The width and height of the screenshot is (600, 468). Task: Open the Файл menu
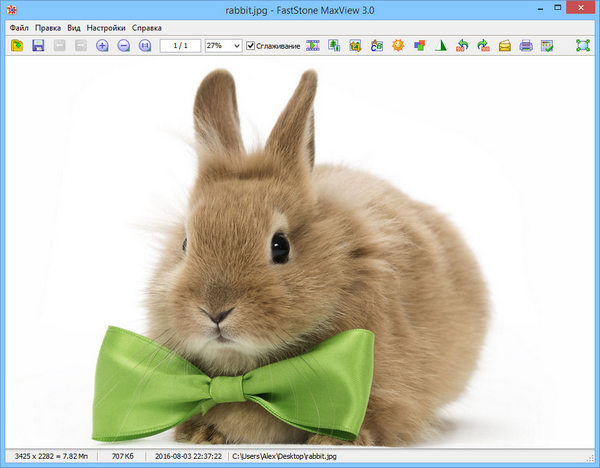19,28
